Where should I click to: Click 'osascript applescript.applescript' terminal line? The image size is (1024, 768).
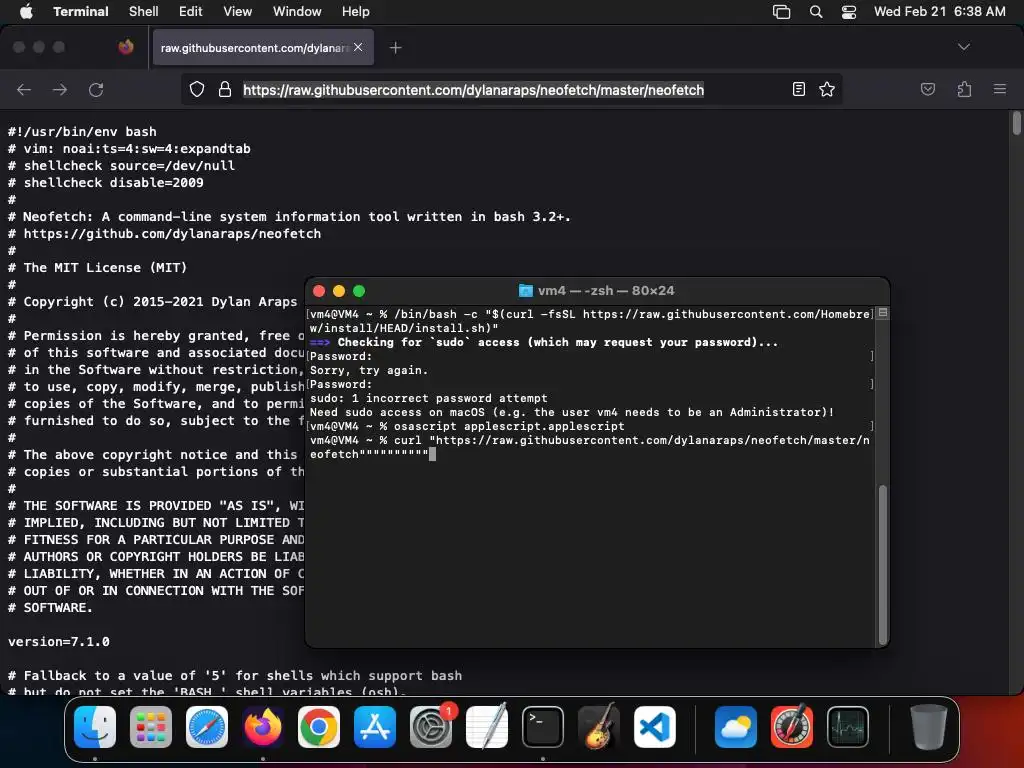coord(467,426)
